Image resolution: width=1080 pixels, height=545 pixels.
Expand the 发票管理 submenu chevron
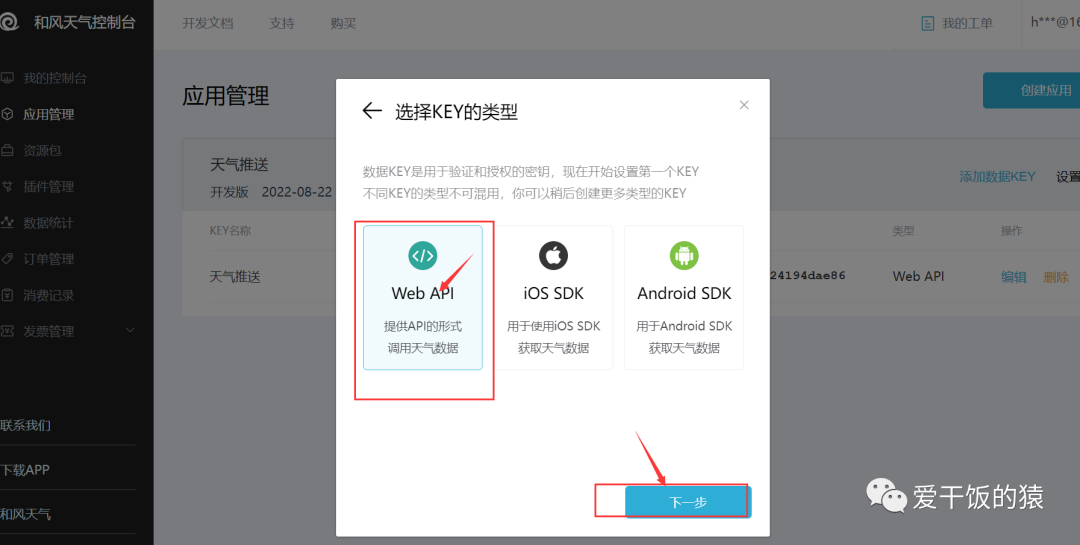(x=131, y=331)
